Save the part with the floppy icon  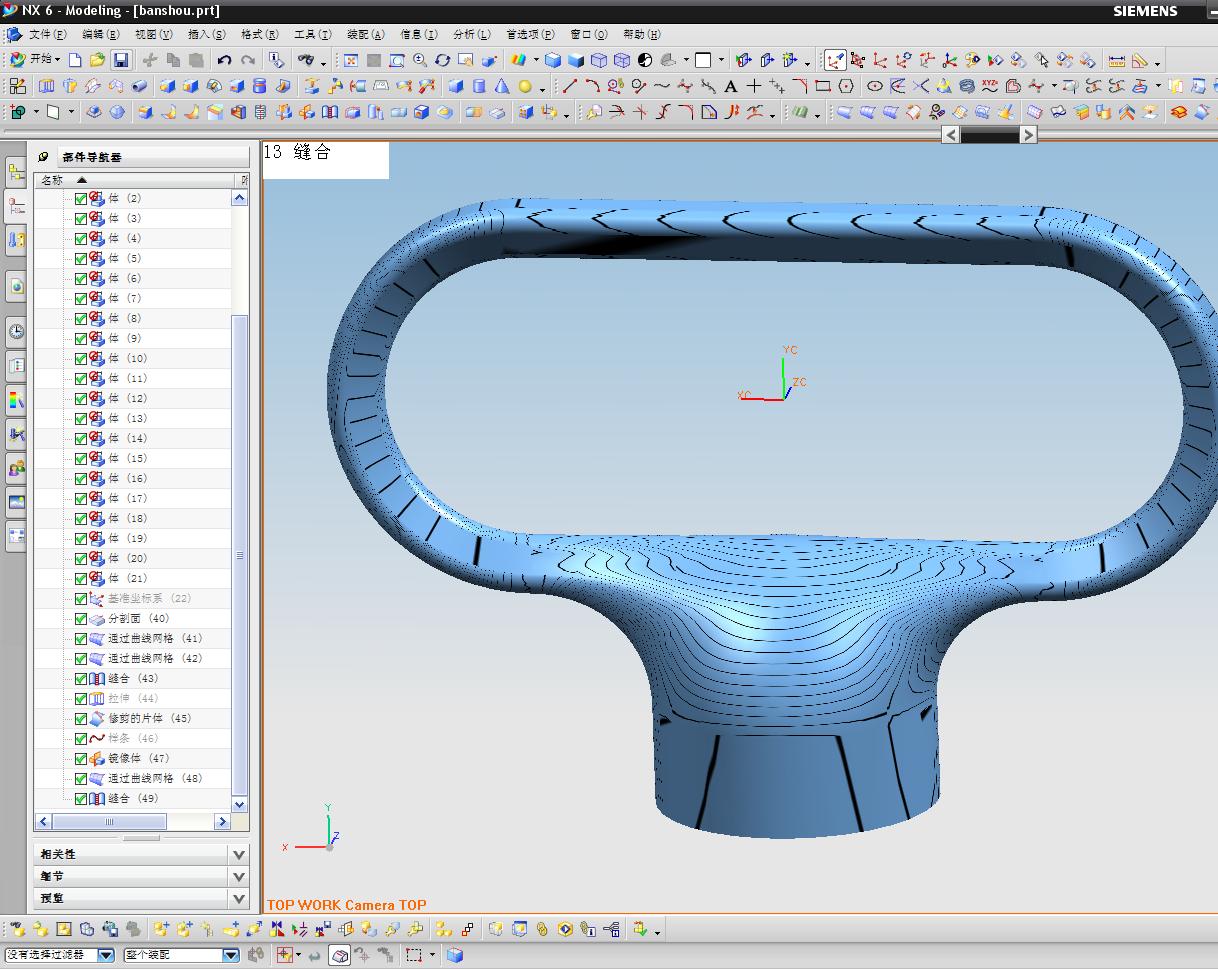[120, 60]
